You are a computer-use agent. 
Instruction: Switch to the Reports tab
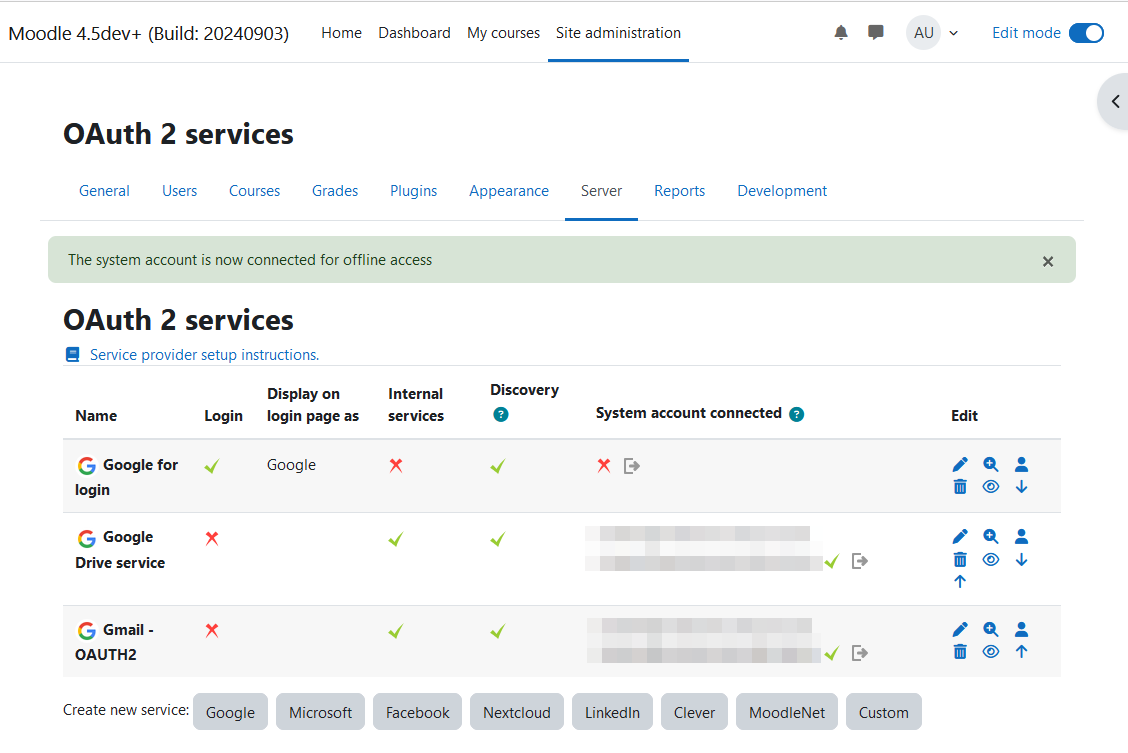click(679, 191)
